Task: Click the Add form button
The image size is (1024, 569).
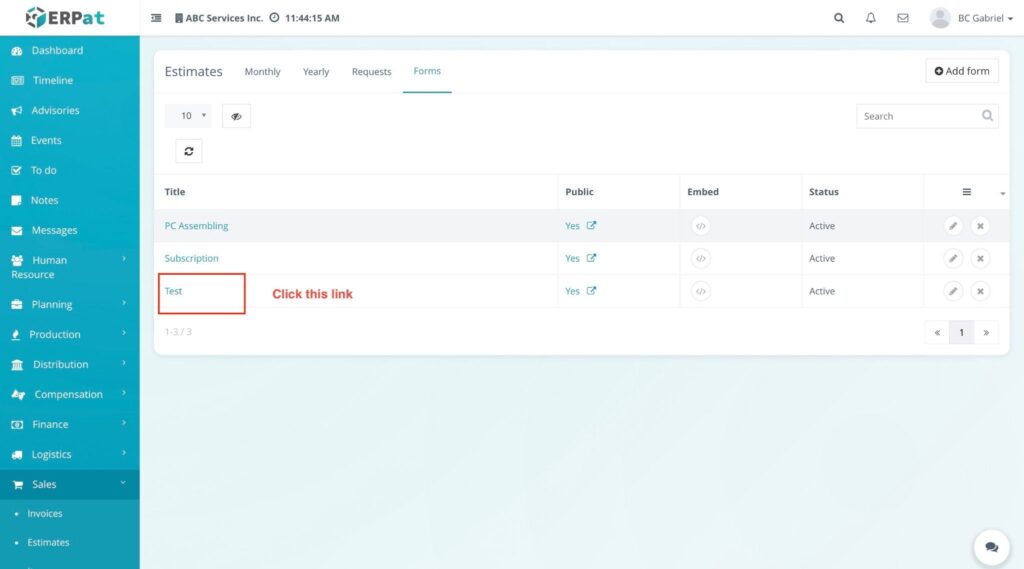Action: click(x=961, y=71)
